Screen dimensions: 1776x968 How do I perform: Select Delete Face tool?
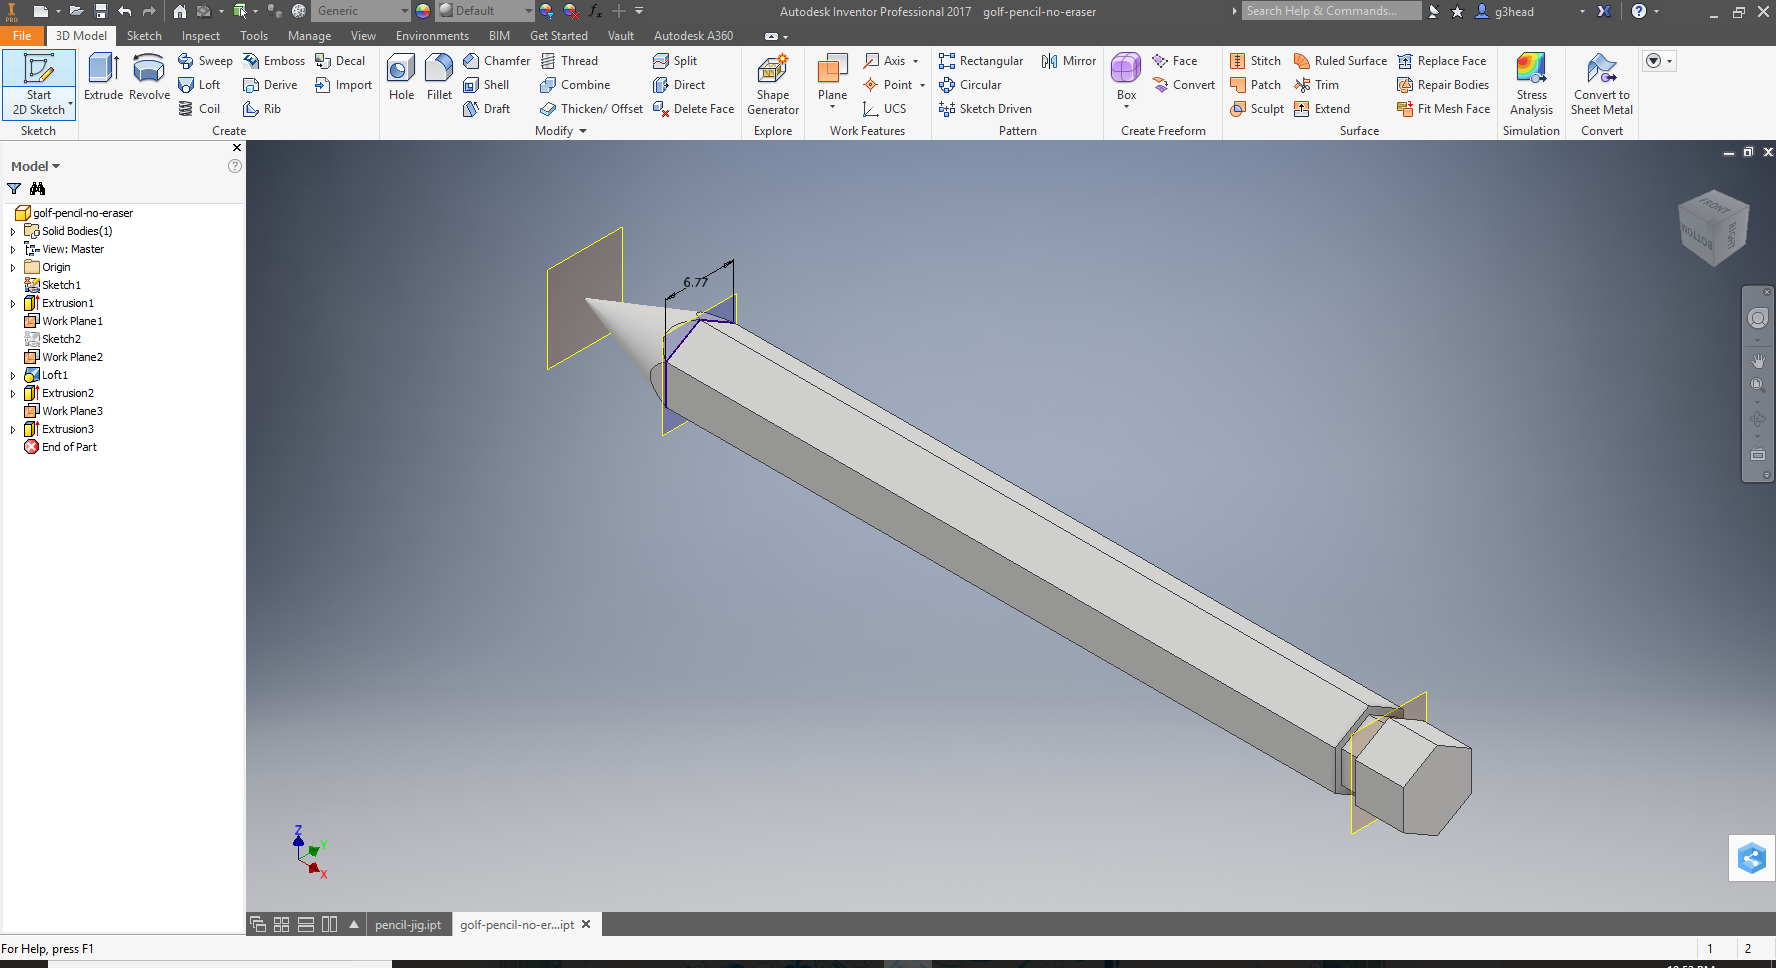tap(693, 109)
